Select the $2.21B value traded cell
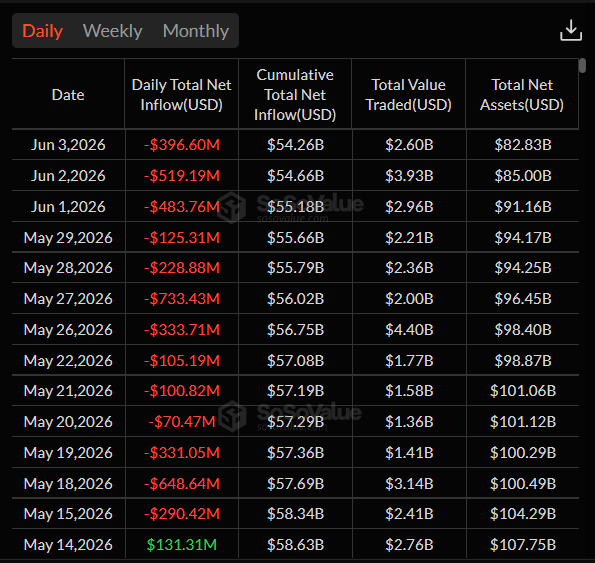This screenshot has width=595, height=563. pos(409,238)
